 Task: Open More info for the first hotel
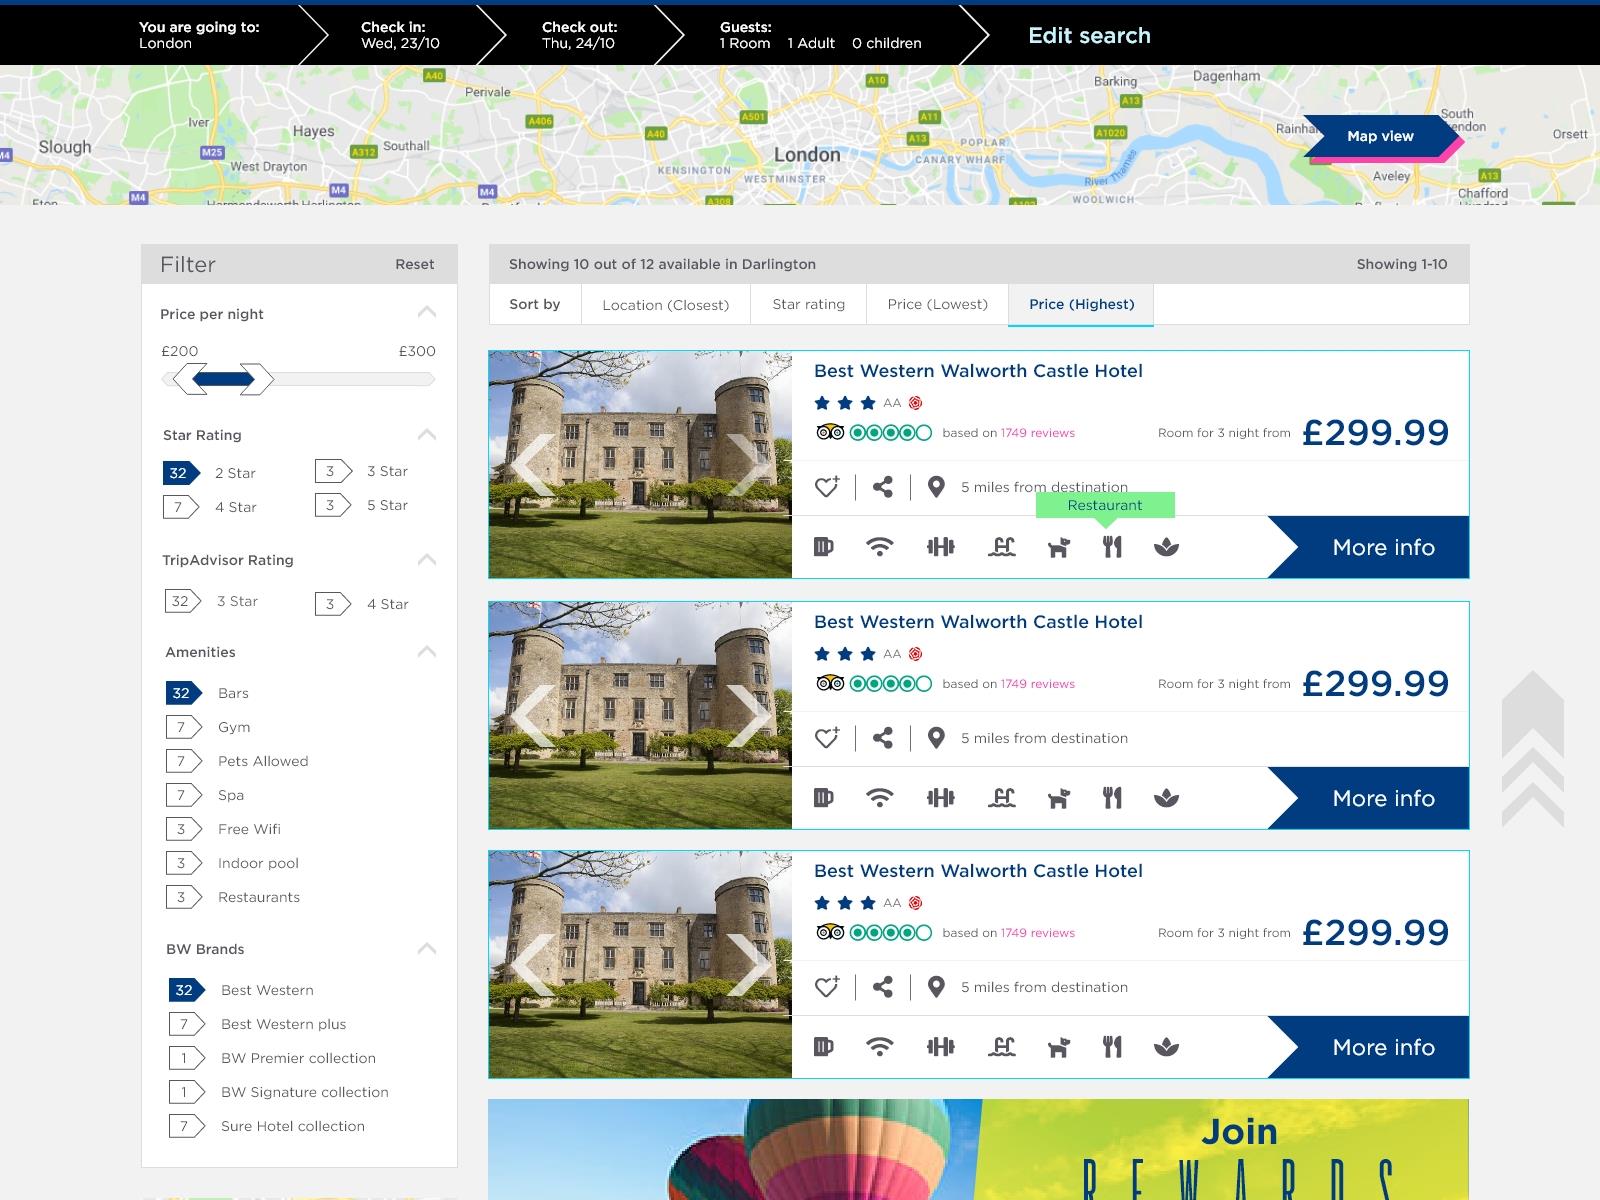click(x=1368, y=547)
